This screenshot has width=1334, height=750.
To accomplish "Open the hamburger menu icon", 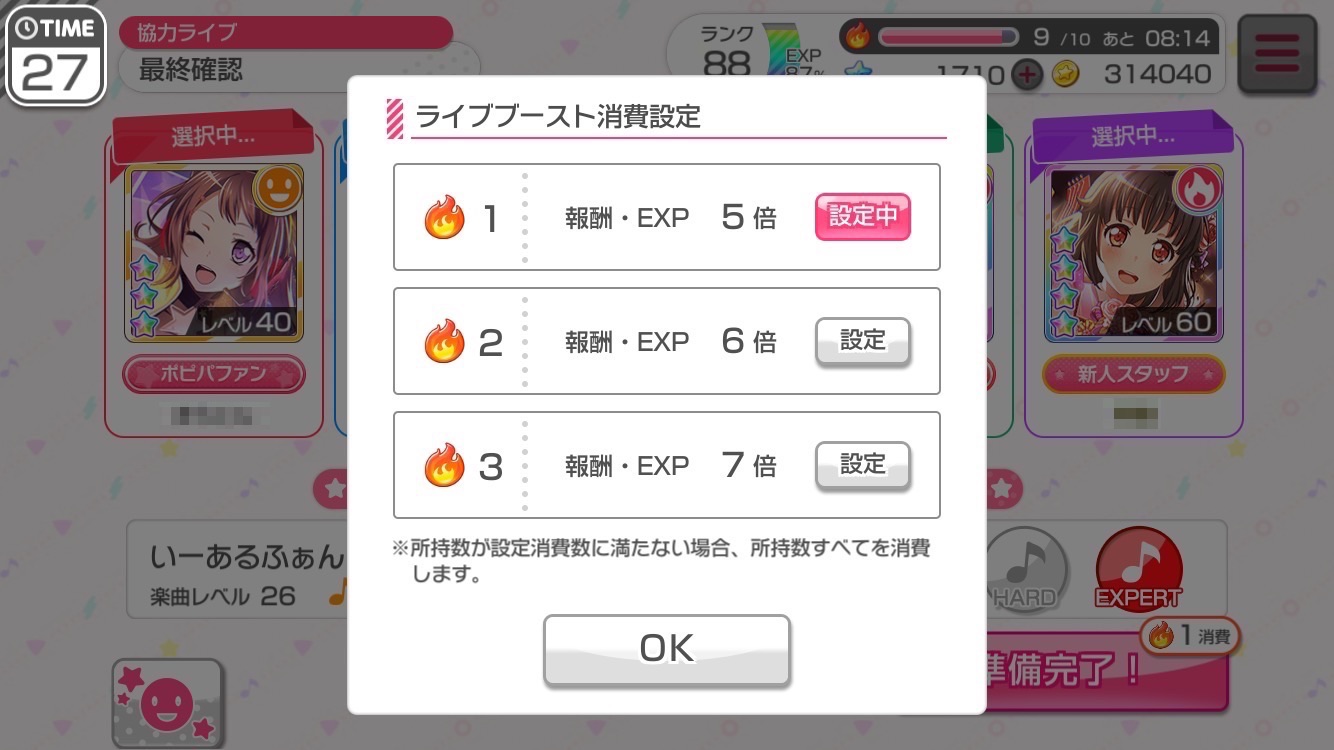I will click(1277, 54).
